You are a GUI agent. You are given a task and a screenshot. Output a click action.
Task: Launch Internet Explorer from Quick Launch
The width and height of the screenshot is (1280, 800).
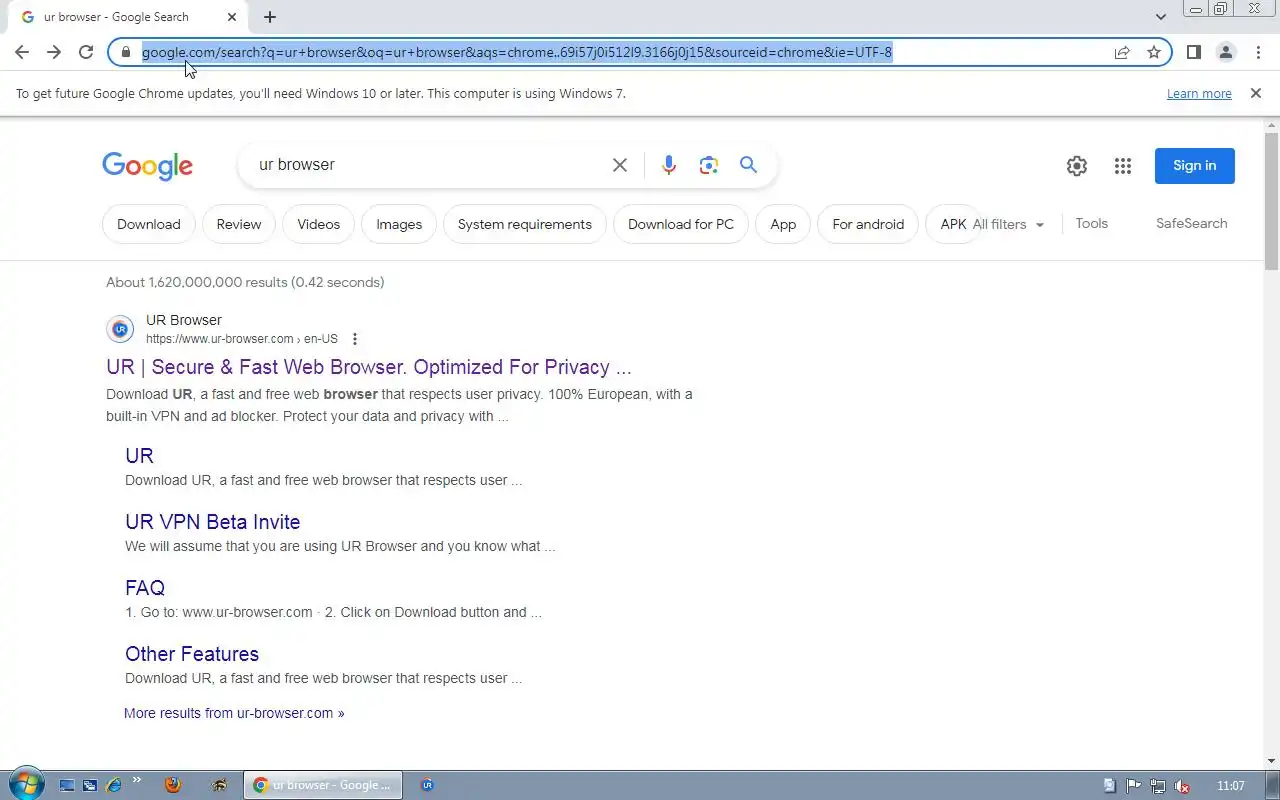(113, 785)
